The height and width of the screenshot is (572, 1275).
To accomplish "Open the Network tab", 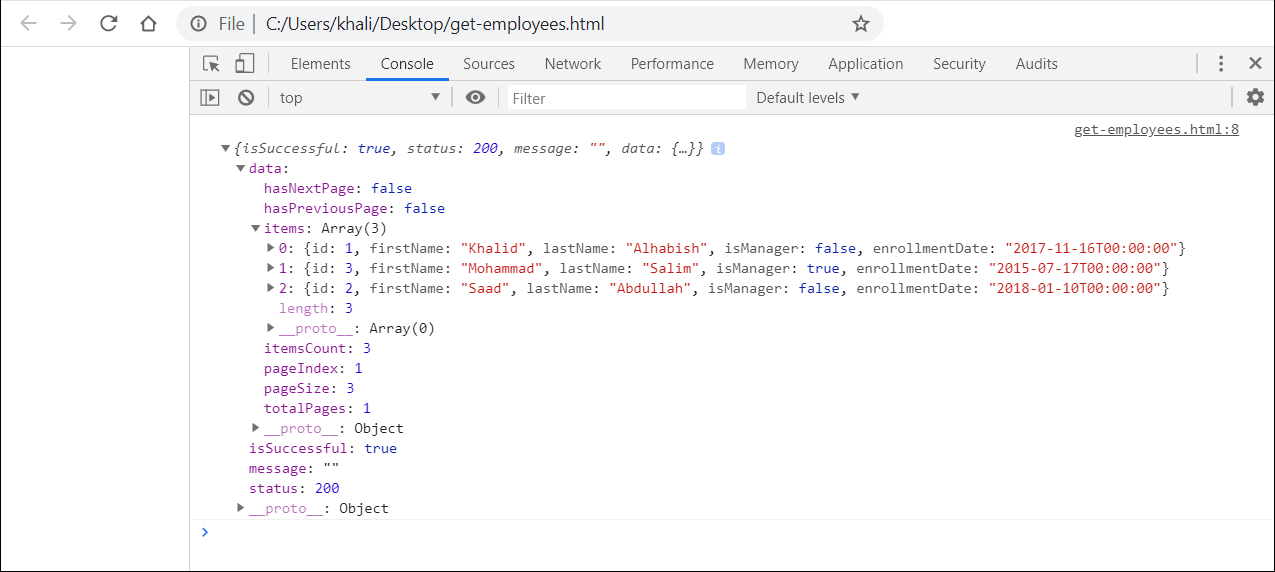I will click(x=573, y=63).
